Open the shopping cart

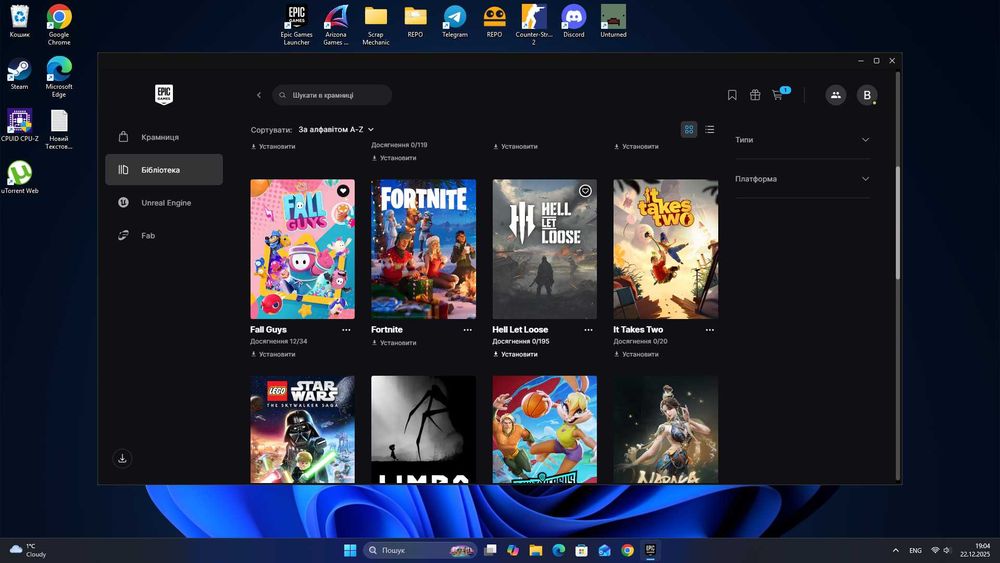[x=778, y=95]
